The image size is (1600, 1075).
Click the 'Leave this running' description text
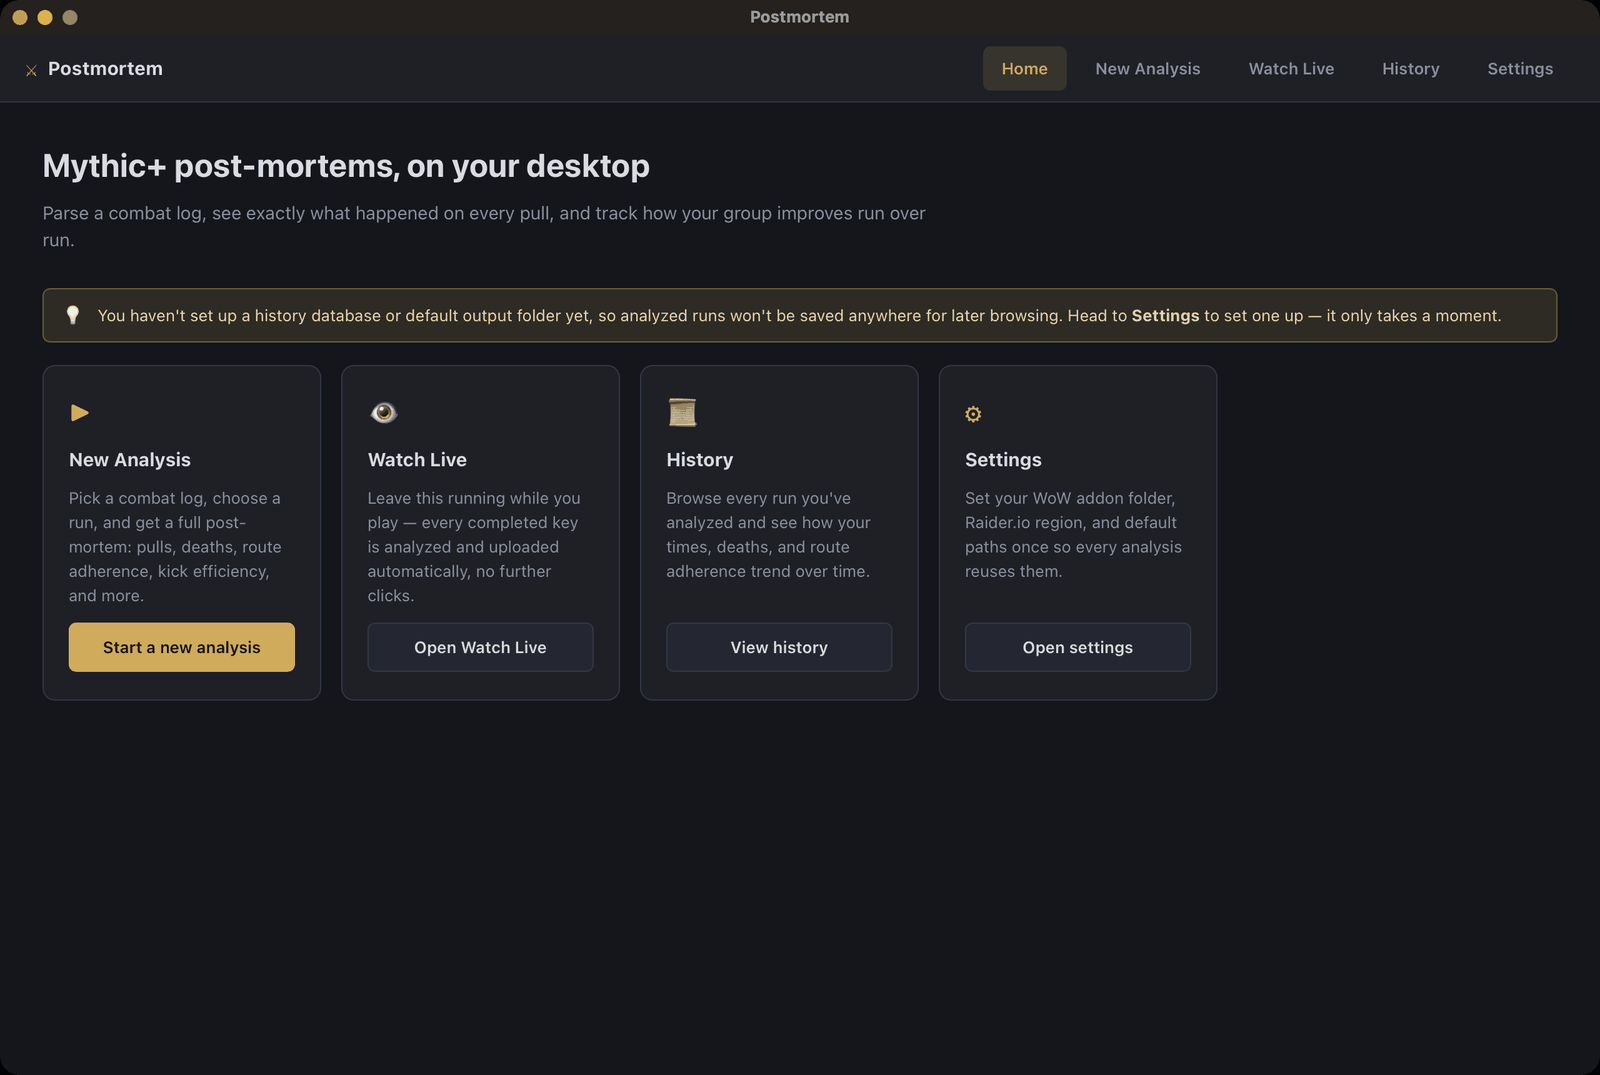[x=474, y=547]
